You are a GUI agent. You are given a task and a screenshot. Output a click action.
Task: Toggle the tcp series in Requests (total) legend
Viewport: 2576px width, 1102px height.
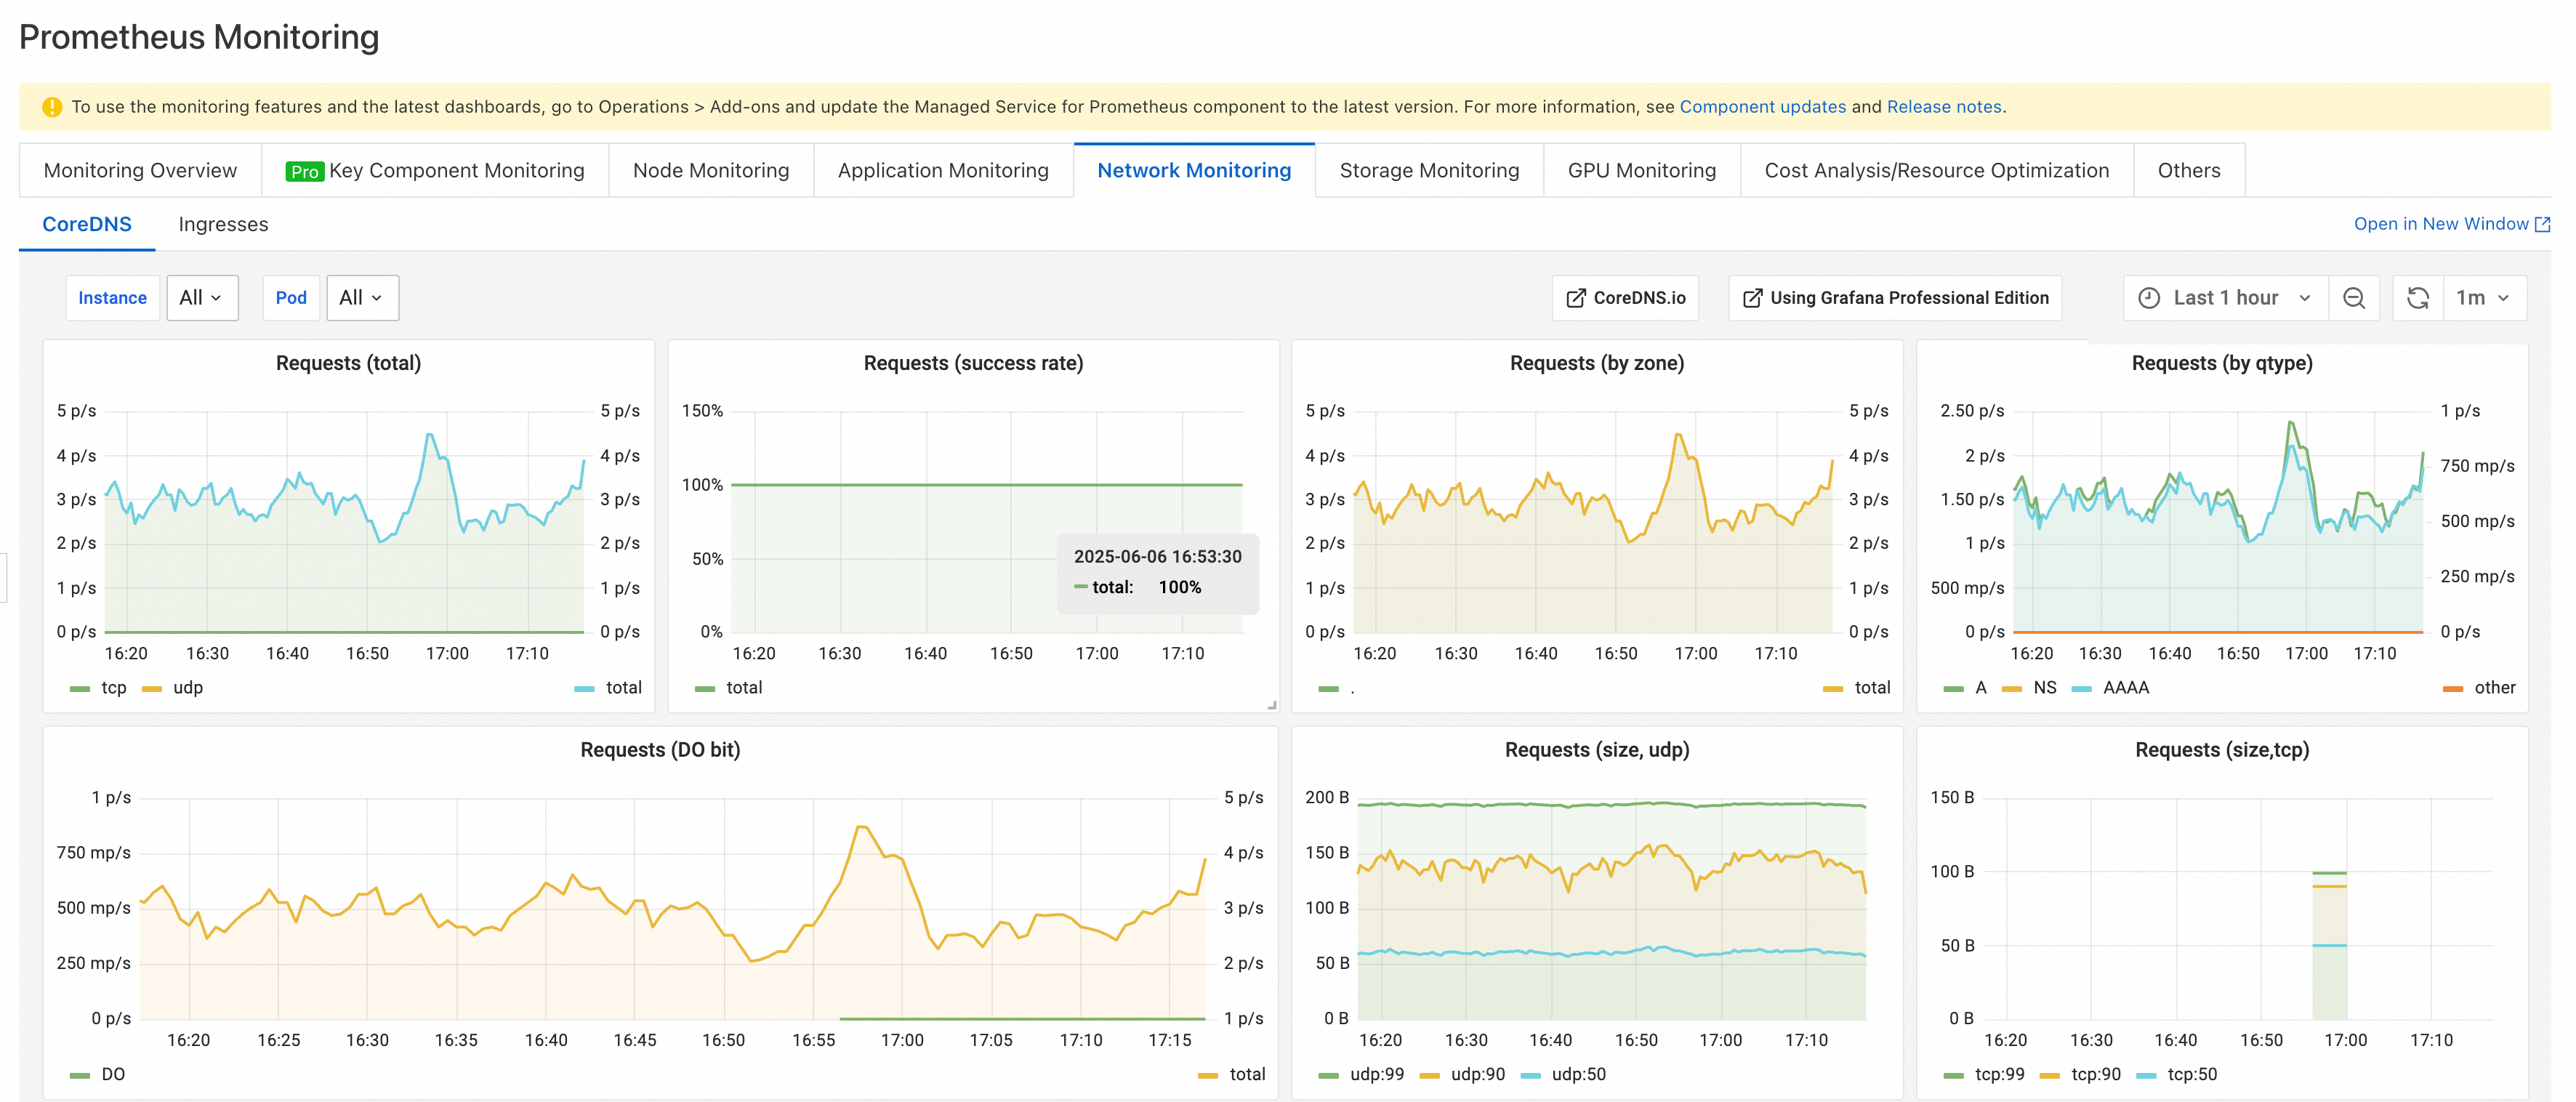click(99, 688)
